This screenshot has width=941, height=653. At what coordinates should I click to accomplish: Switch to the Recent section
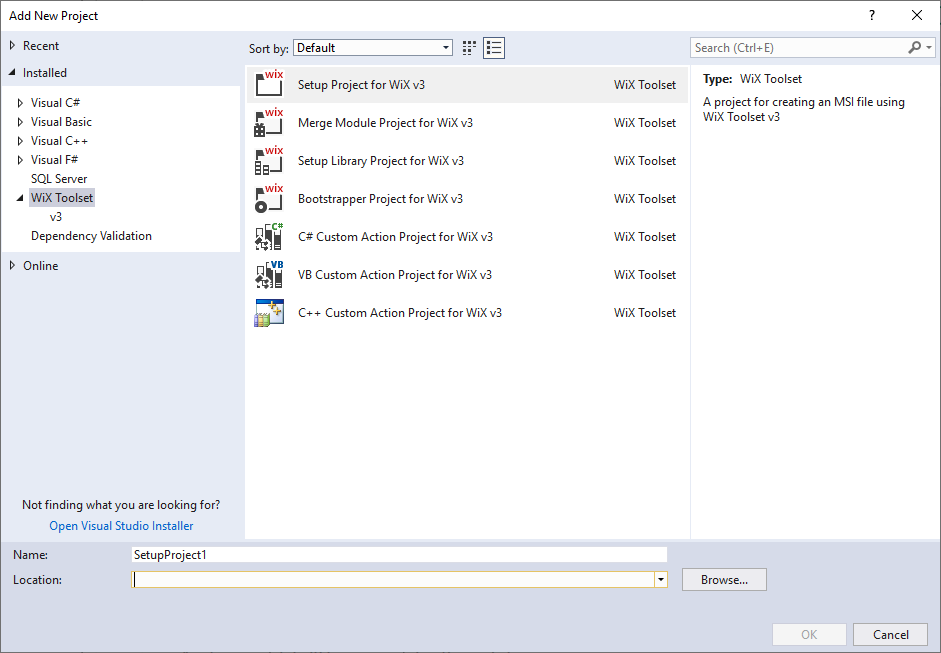coord(41,45)
